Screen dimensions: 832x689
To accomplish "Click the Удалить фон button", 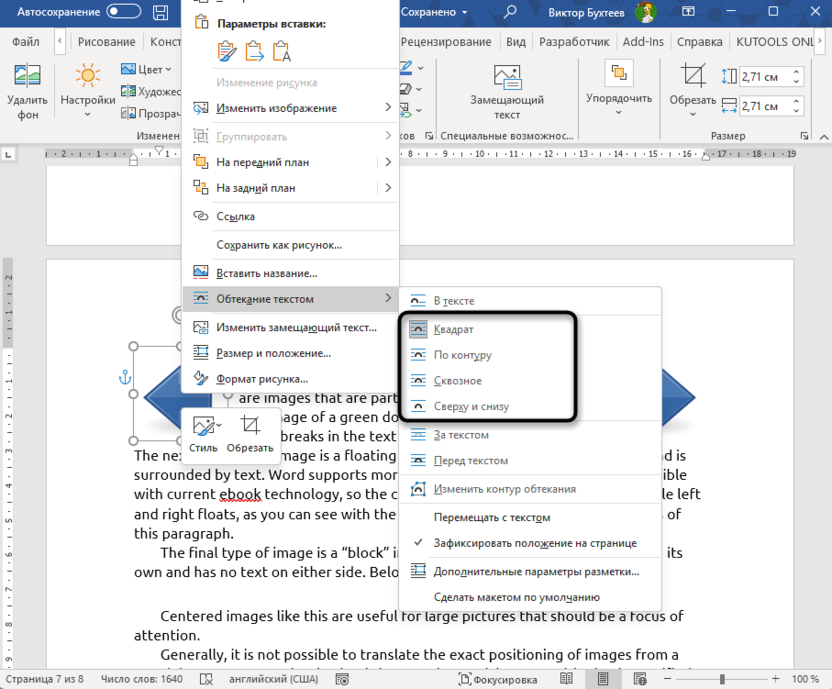I will (x=27, y=91).
